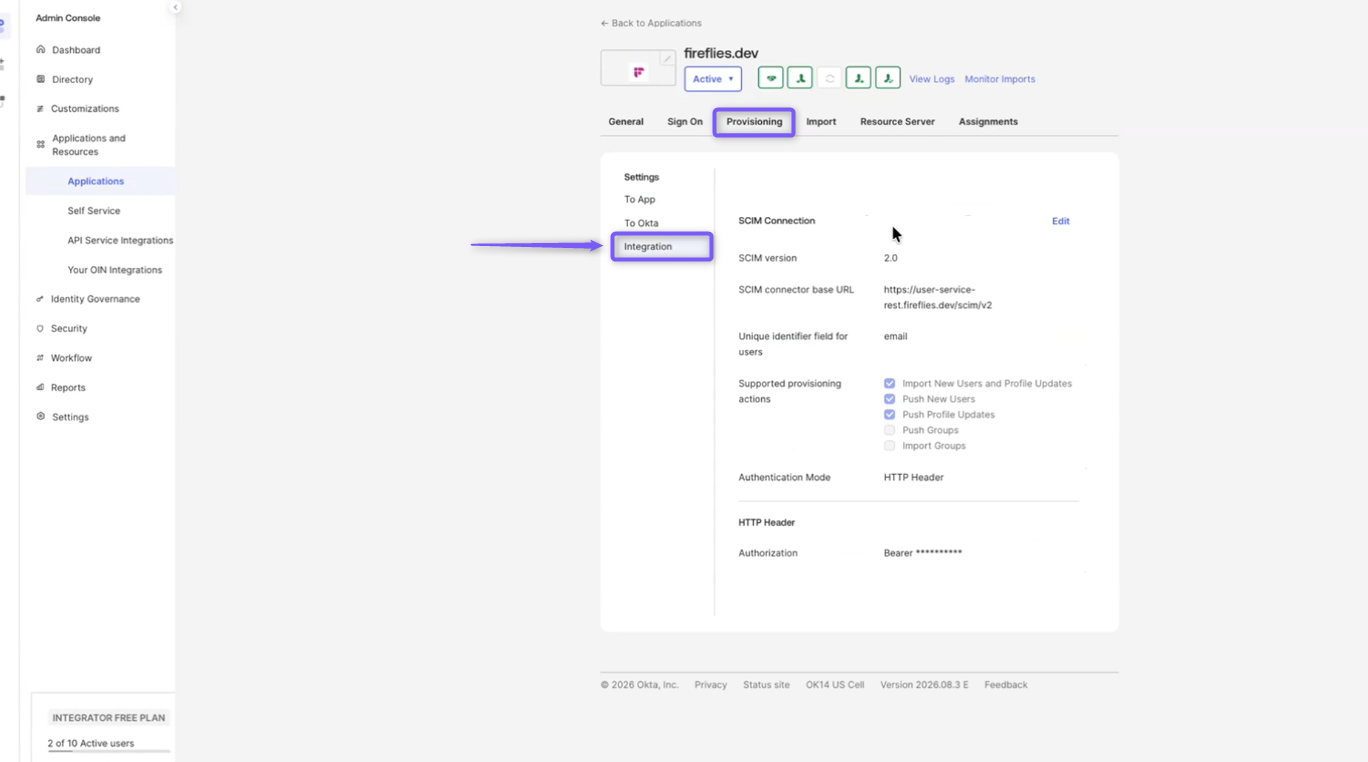Image resolution: width=1368 pixels, height=762 pixels.
Task: Click the masked Bearer authorization value
Action: coord(923,553)
